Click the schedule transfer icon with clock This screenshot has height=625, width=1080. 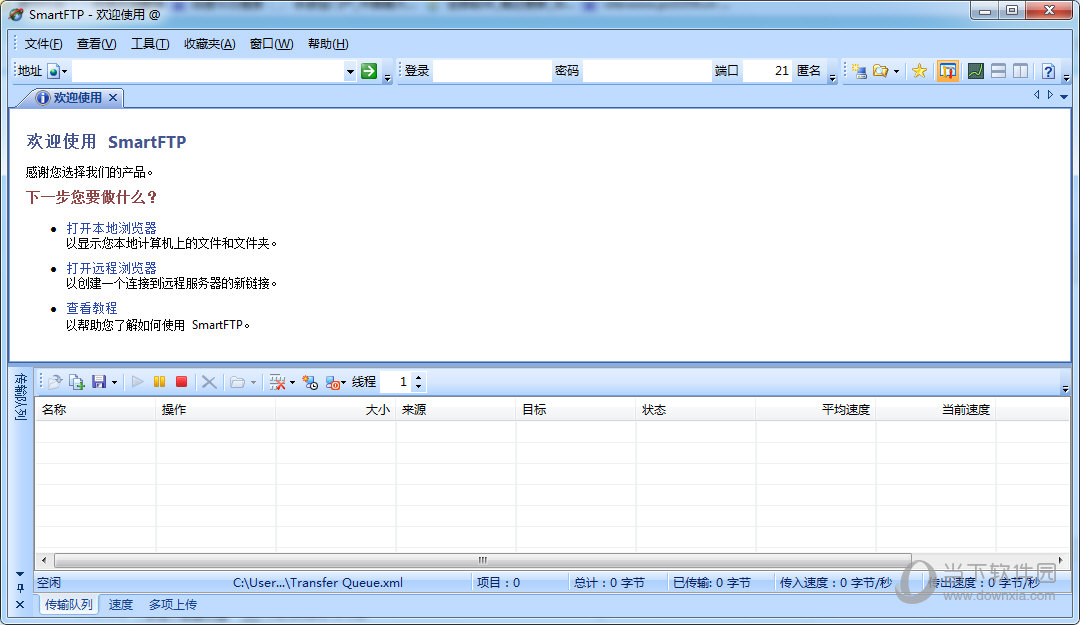click(310, 382)
